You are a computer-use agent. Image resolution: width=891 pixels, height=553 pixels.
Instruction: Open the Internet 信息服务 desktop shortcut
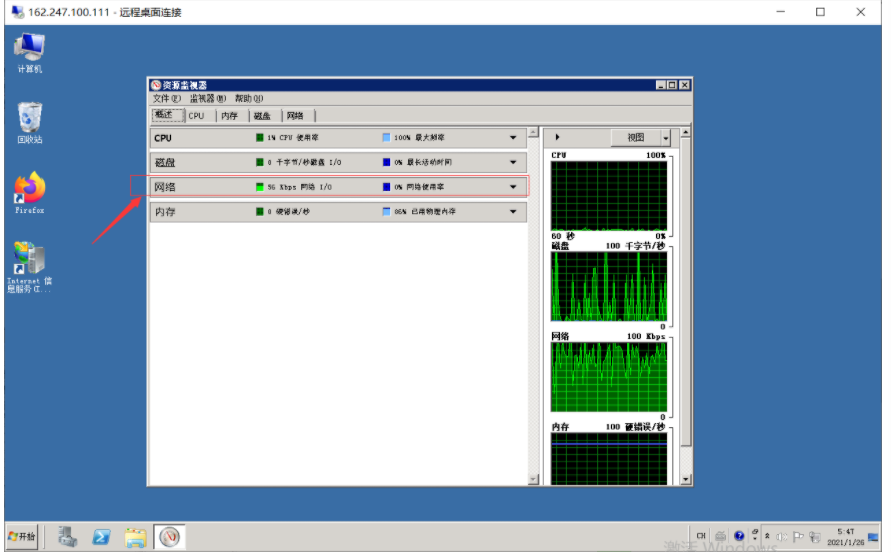(x=30, y=262)
